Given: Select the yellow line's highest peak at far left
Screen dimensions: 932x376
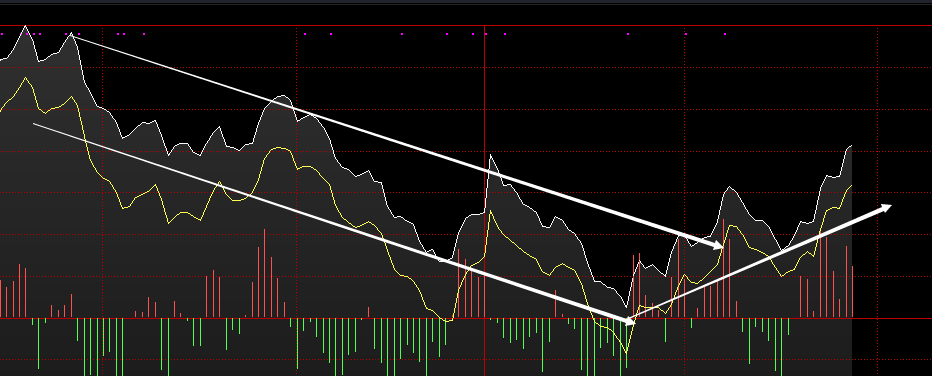Looking at the screenshot, I should pos(25,78).
